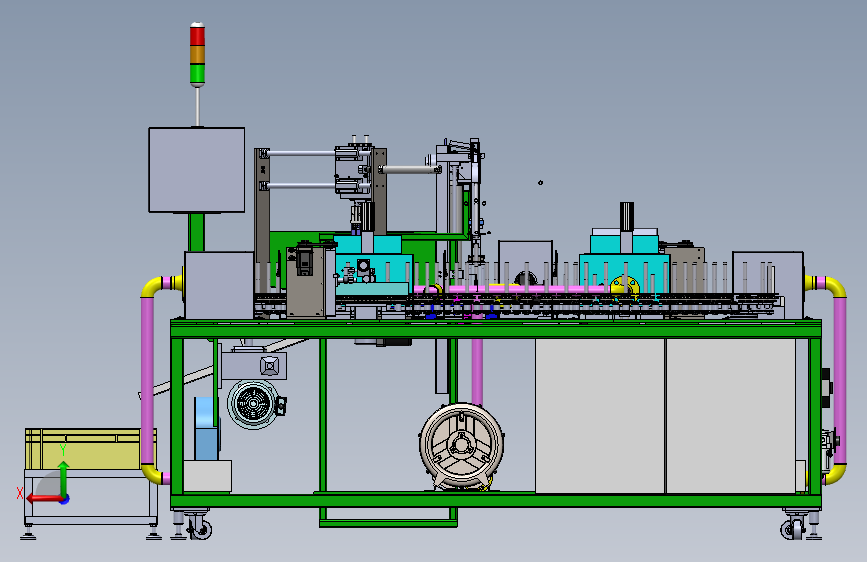Click the green Y axis arrow of the triad
Image resolution: width=867 pixels, height=562 pixels.
(x=64, y=478)
